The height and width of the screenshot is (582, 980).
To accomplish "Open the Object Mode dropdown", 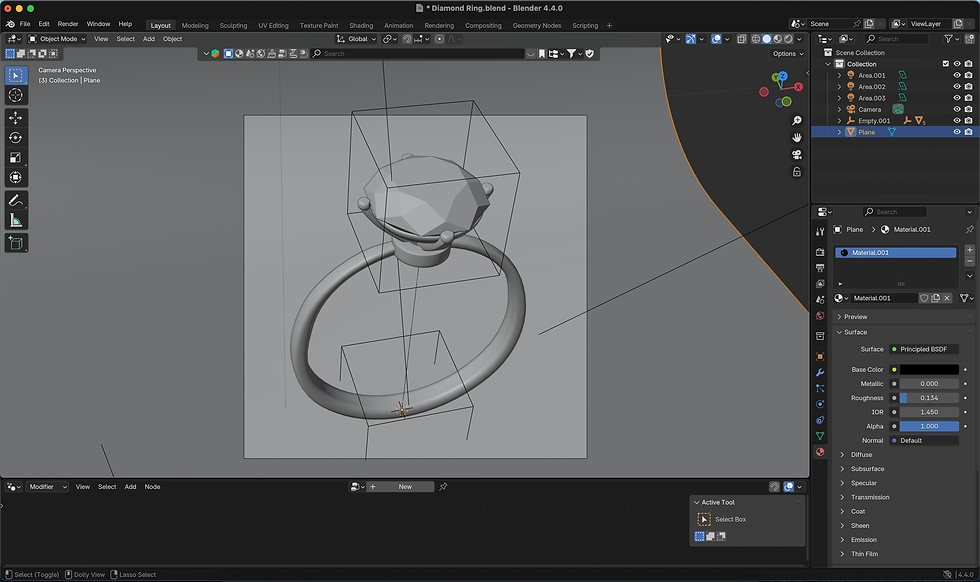I will click(x=57, y=39).
